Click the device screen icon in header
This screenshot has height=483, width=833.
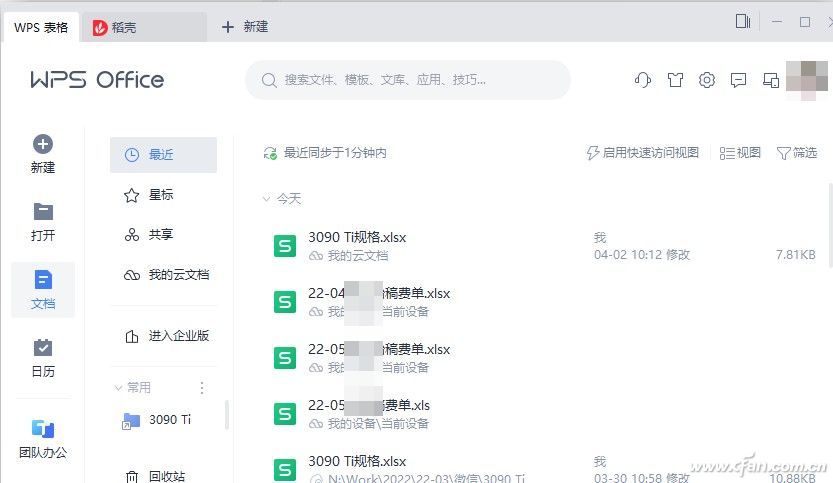pyautogui.click(x=771, y=80)
